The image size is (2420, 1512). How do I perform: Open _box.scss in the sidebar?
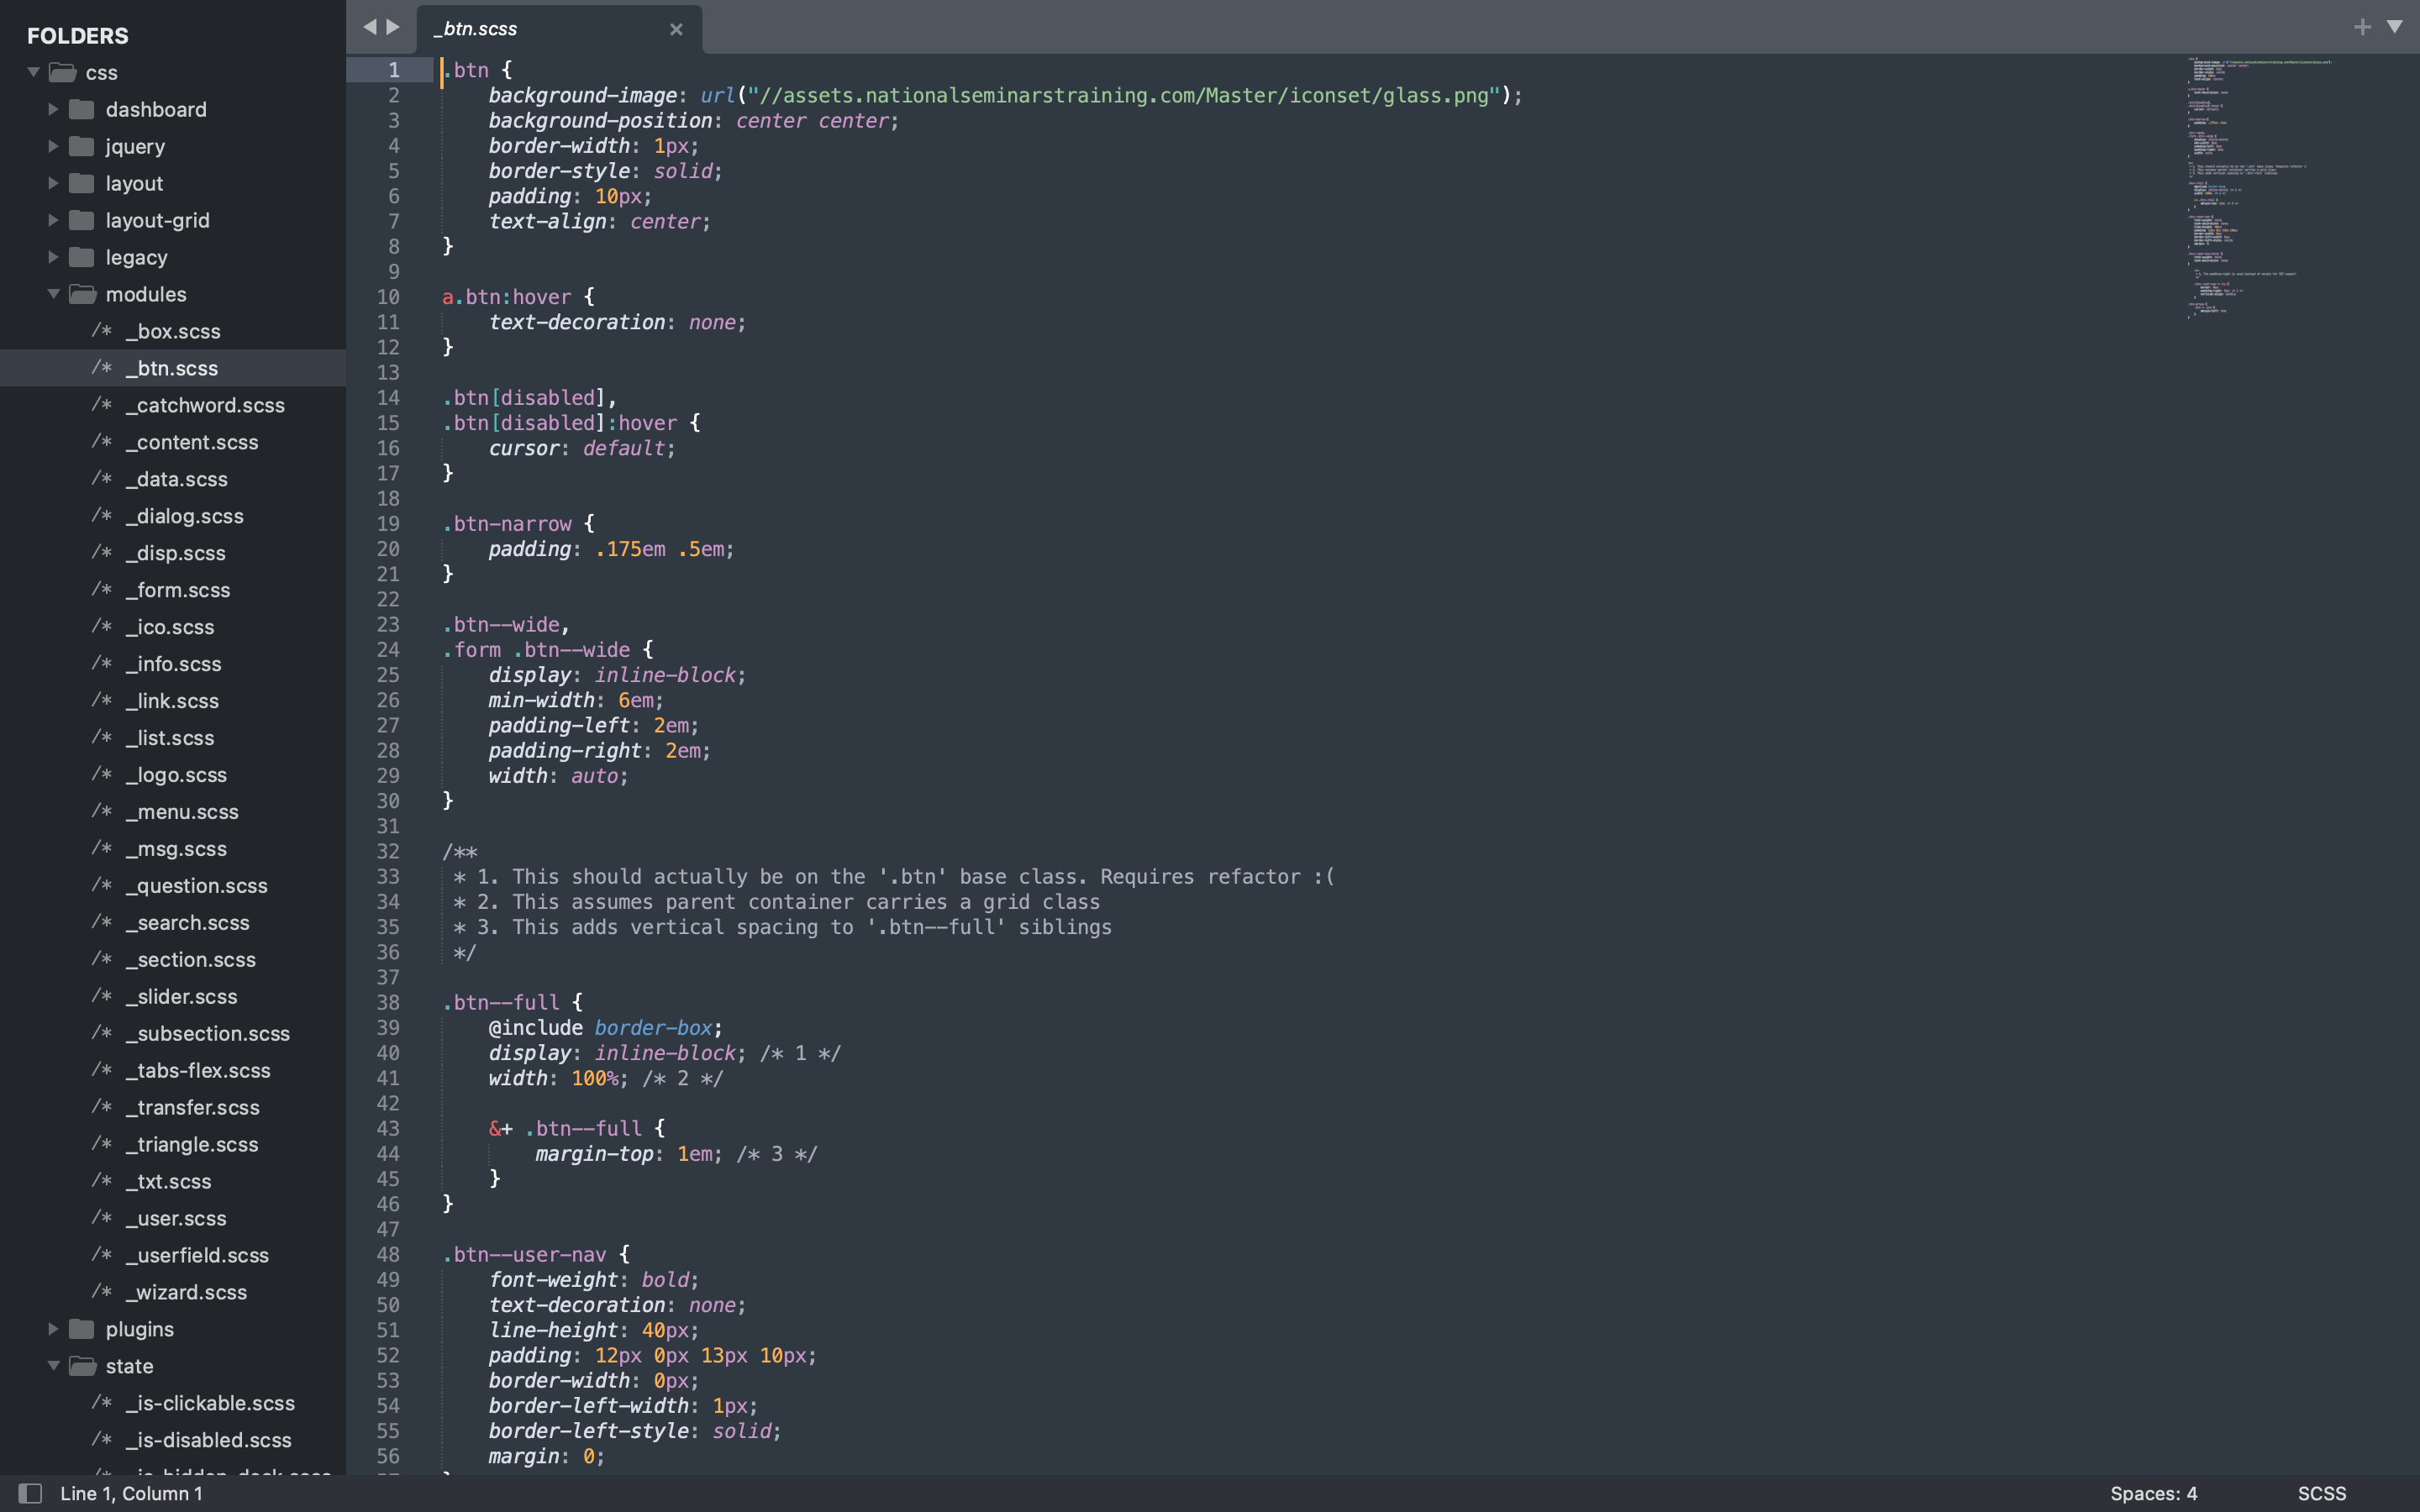[x=173, y=331]
